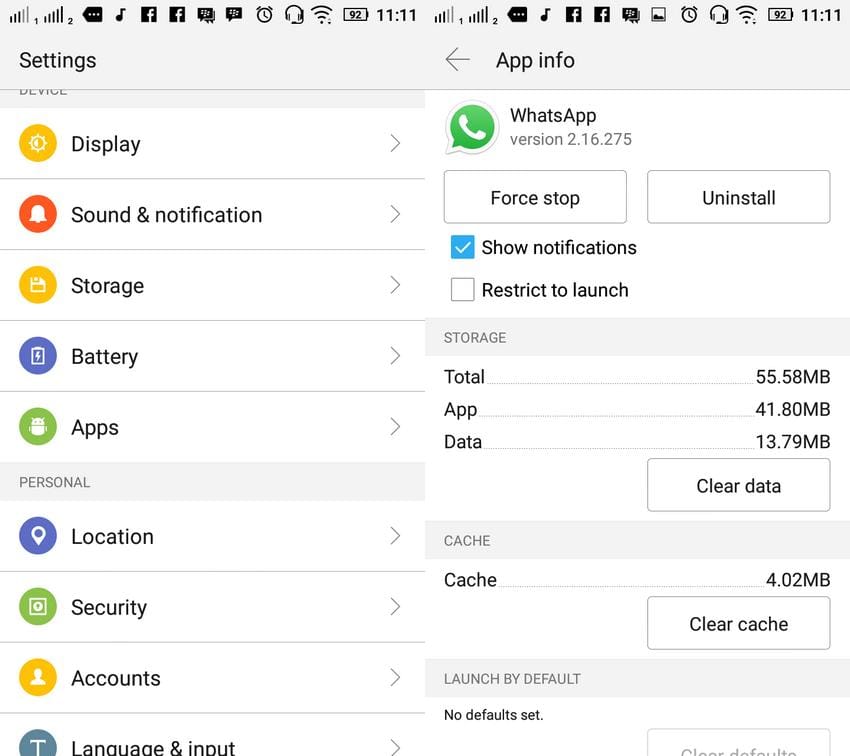Tap the WhatsApp app logo
The width and height of the screenshot is (850, 756).
pyautogui.click(x=472, y=128)
